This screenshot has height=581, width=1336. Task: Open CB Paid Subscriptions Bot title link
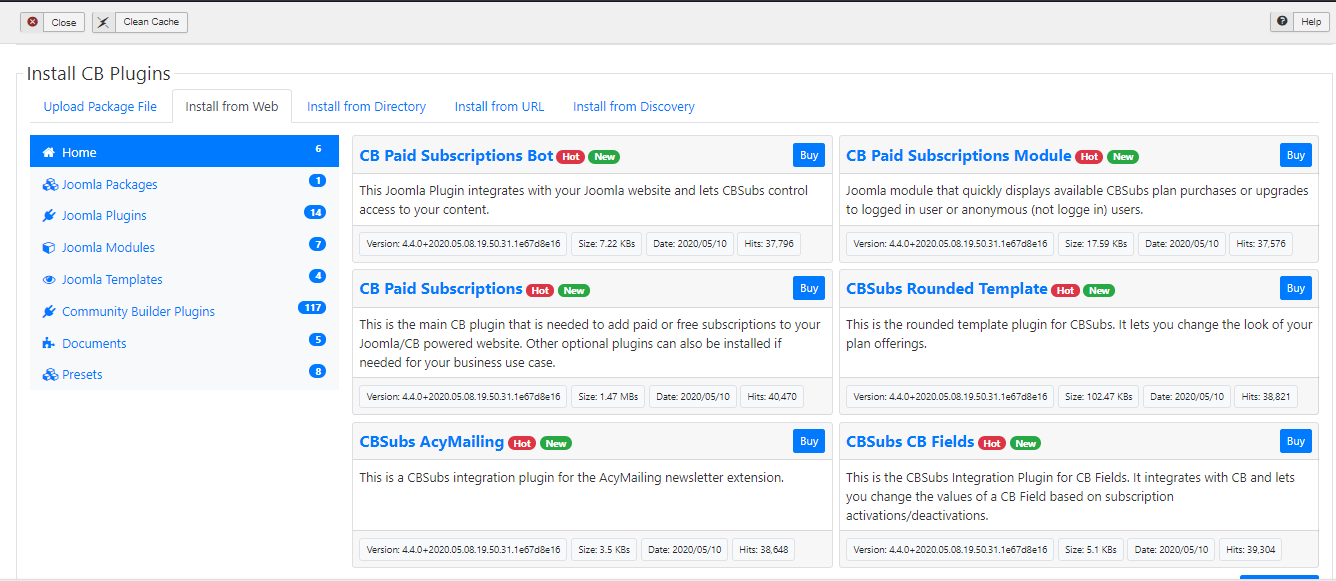(456, 156)
